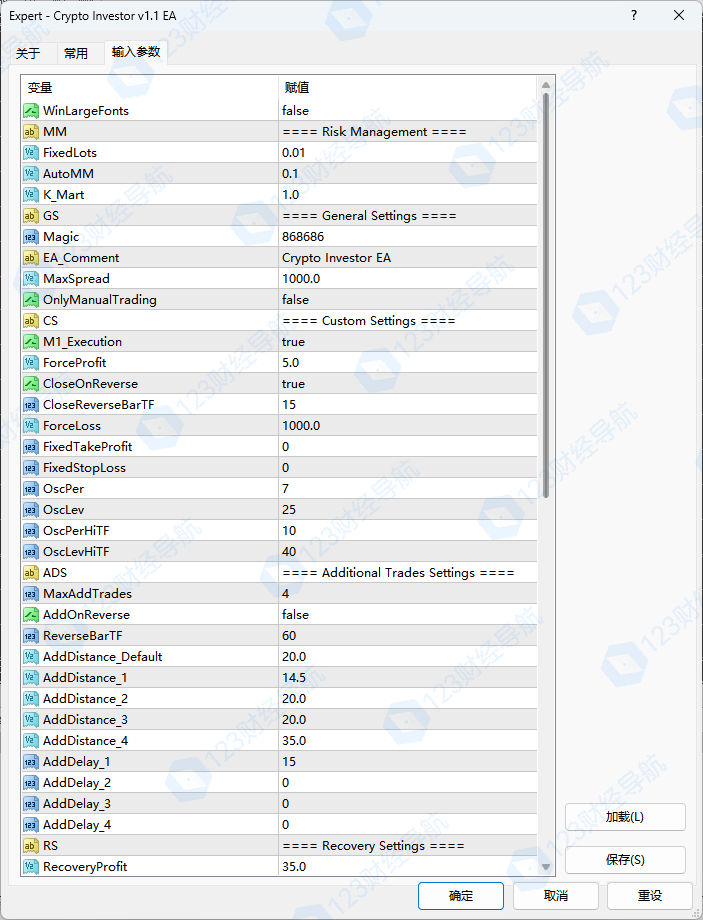Click the WinLargeFonts boolean type icon
This screenshot has width=703, height=920.
pos(31,111)
